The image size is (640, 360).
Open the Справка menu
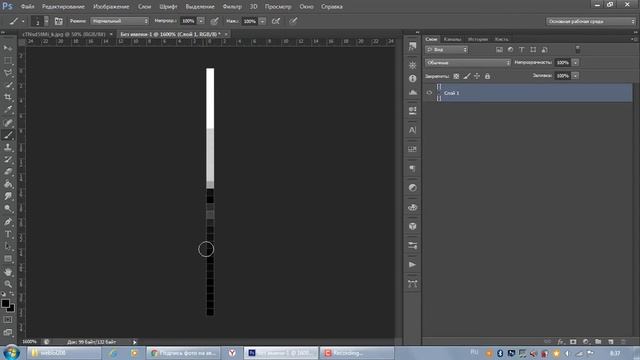pyautogui.click(x=331, y=7)
